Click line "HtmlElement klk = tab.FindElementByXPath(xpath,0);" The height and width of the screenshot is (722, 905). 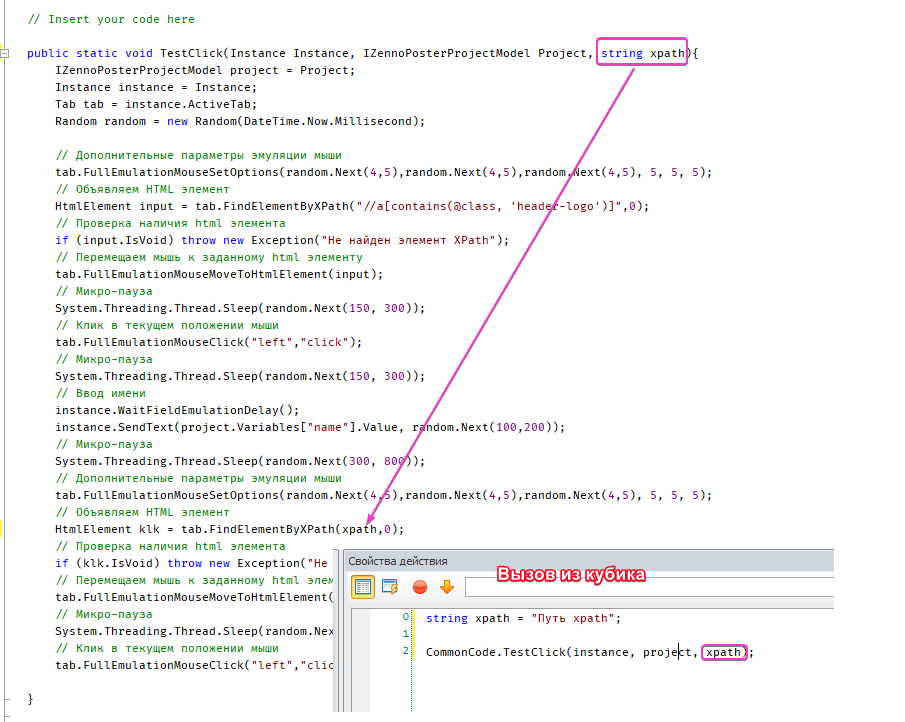pos(229,529)
